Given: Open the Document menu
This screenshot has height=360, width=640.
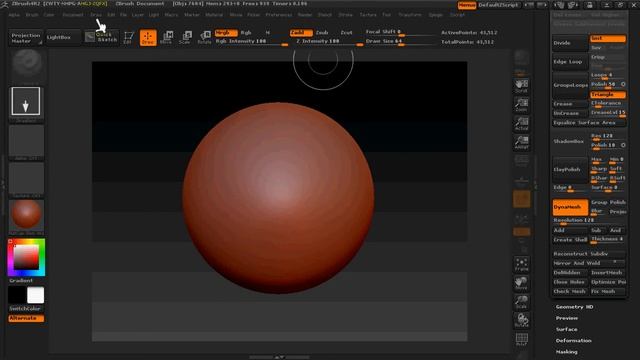Looking at the screenshot, I should 73,15.
